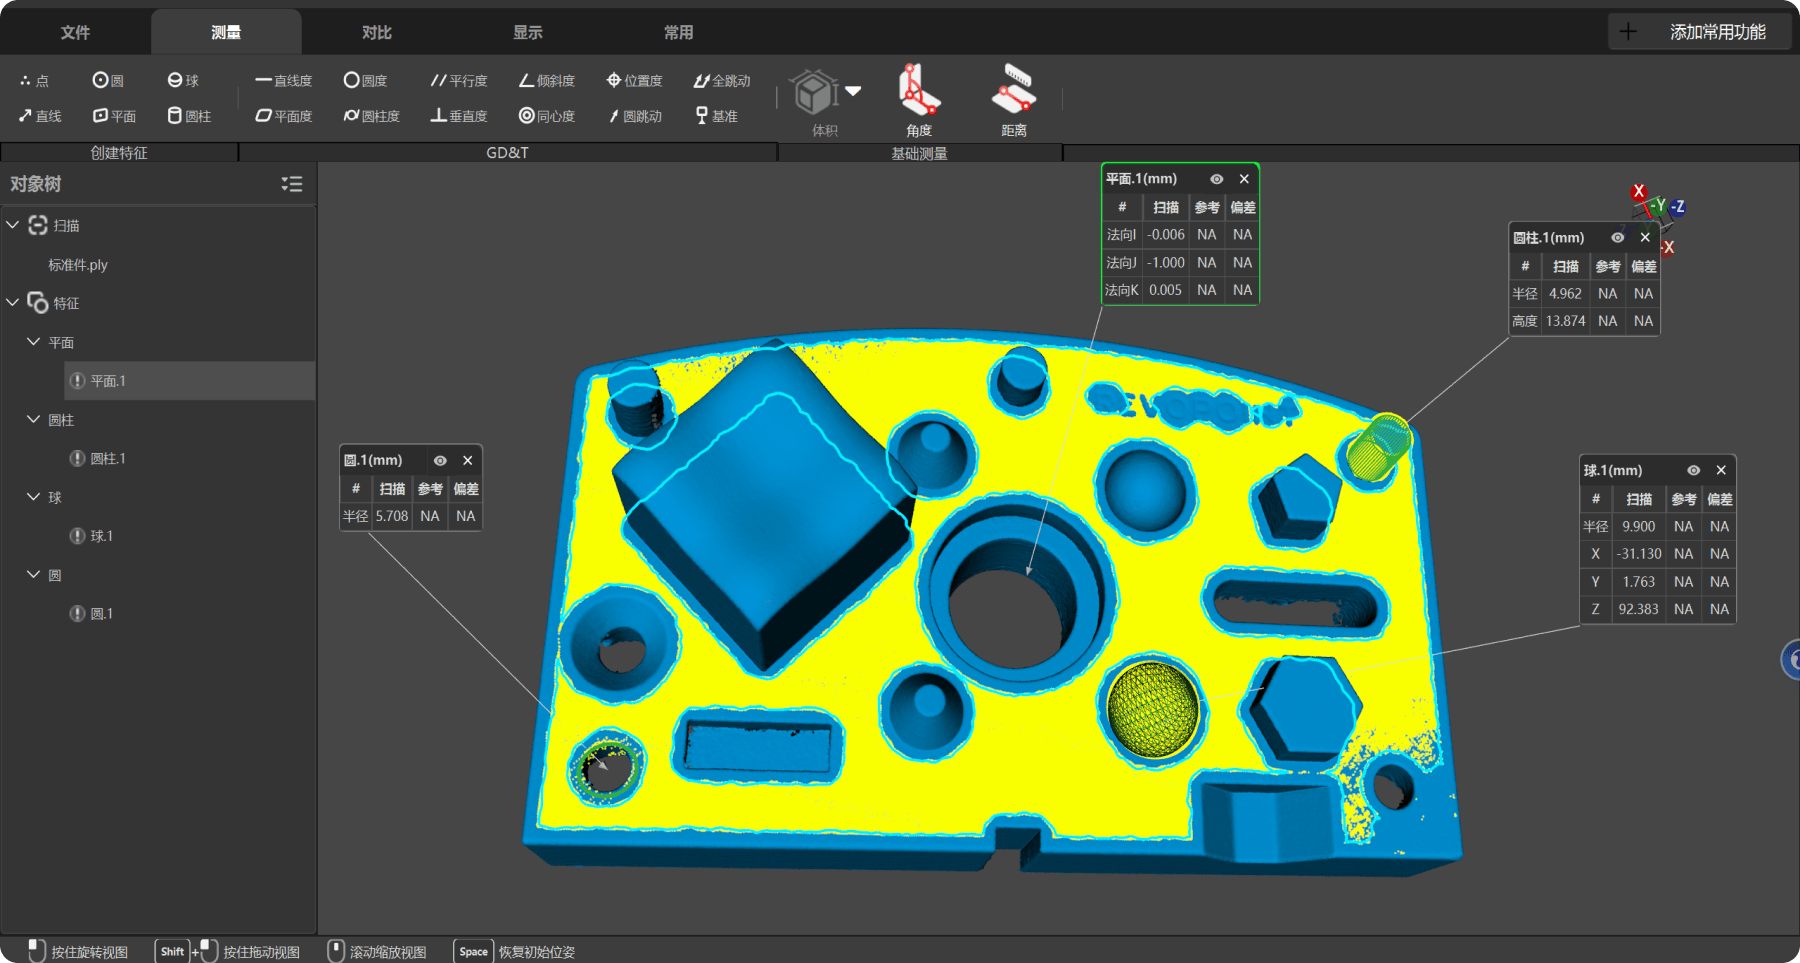Viewport: 1800px width, 963px height.
Task: Click the 垂直度 perpendicularity tool
Action: click(x=459, y=116)
